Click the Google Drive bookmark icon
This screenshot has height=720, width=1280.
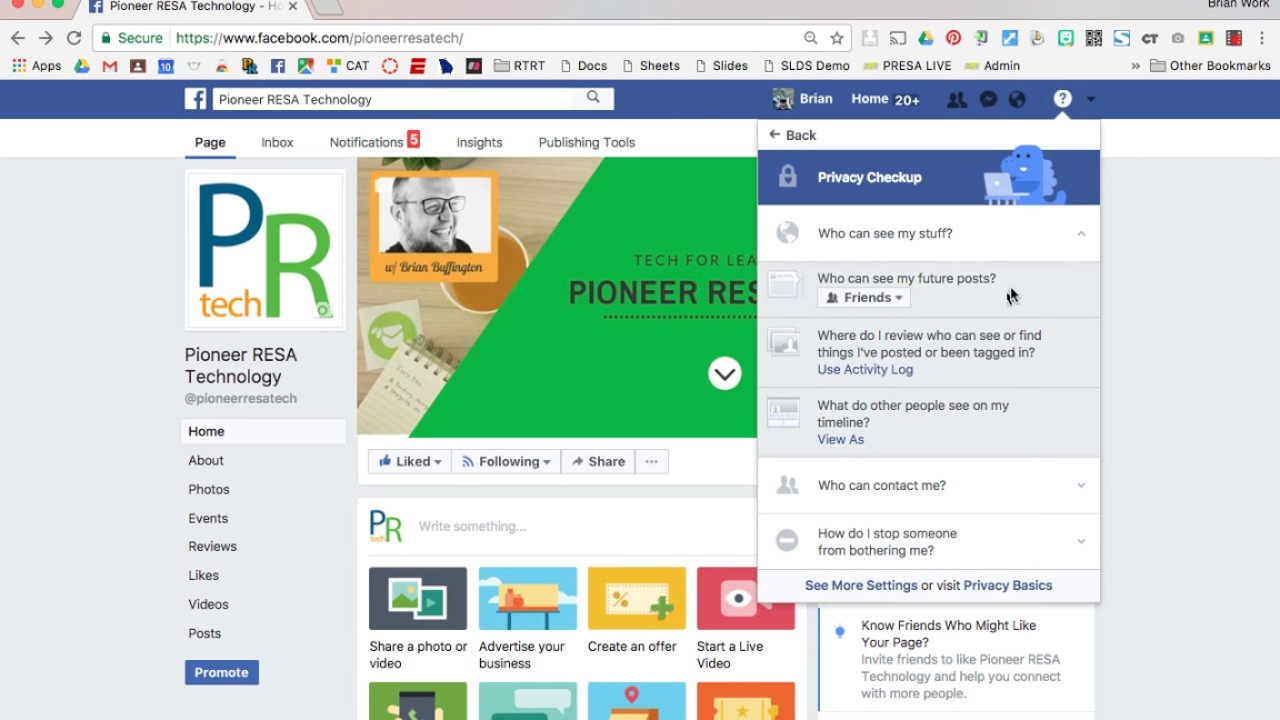pyautogui.click(x=82, y=66)
